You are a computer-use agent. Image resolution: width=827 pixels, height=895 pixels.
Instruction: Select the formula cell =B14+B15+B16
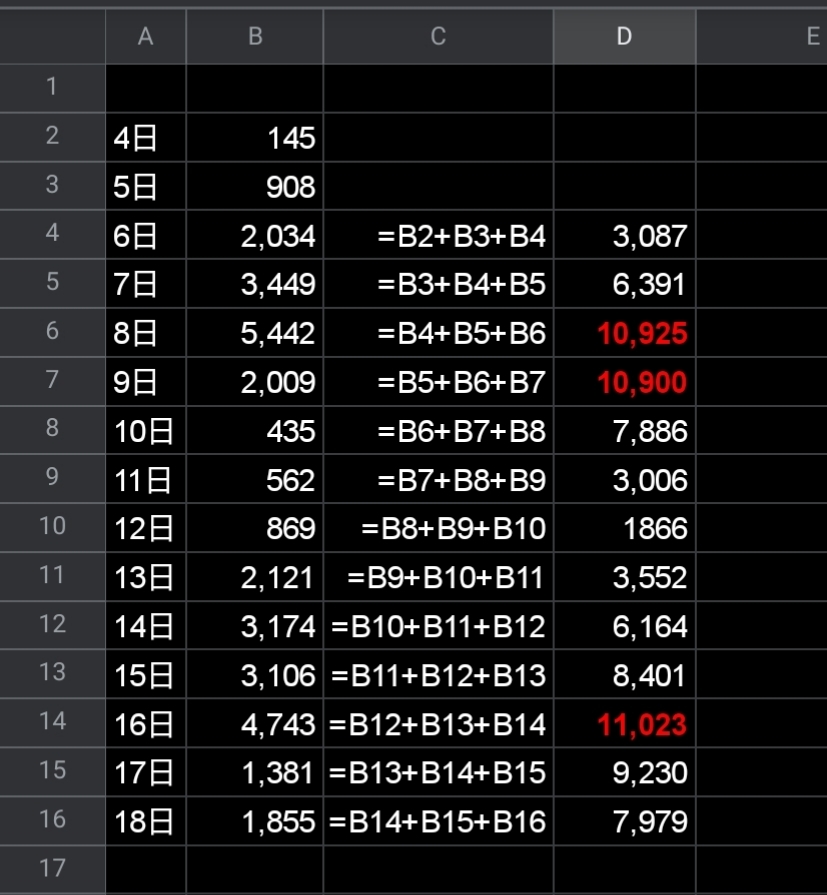(438, 822)
